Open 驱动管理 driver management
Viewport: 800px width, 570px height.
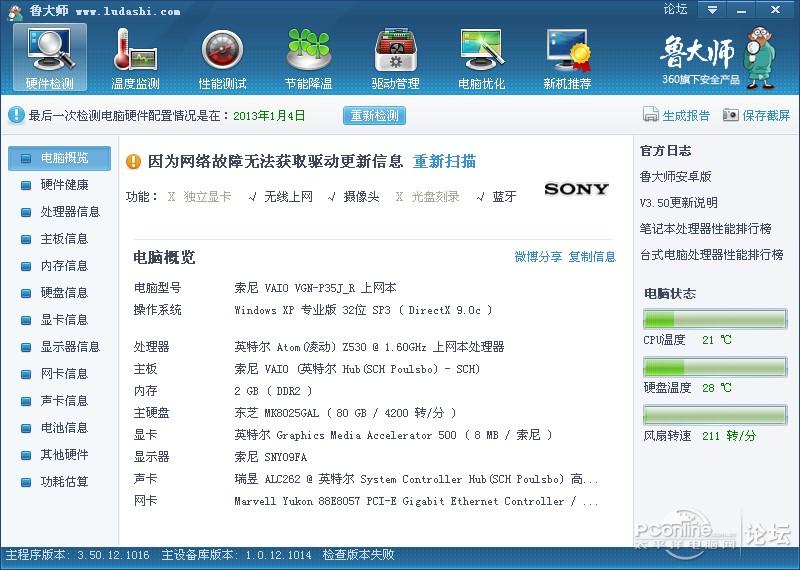[395, 58]
